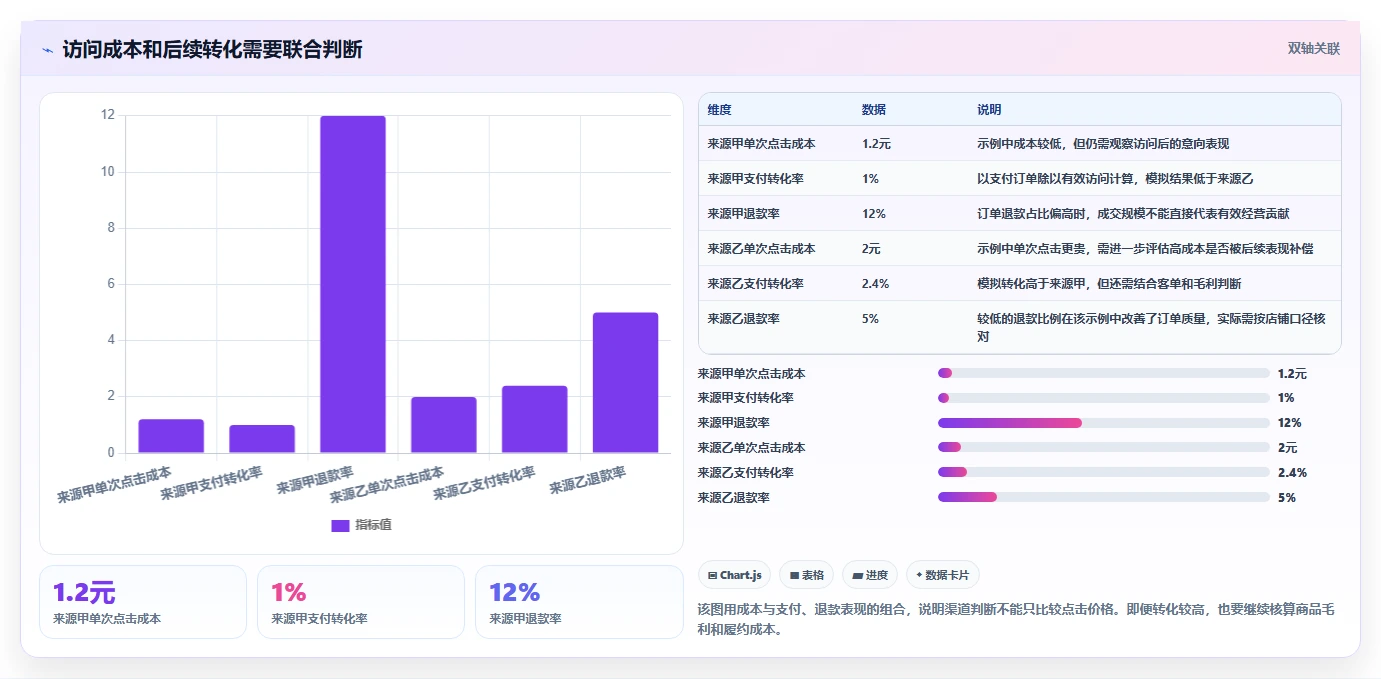Click the 2.4% cell in the table
This screenshot has height=679, width=1381.
point(875,284)
